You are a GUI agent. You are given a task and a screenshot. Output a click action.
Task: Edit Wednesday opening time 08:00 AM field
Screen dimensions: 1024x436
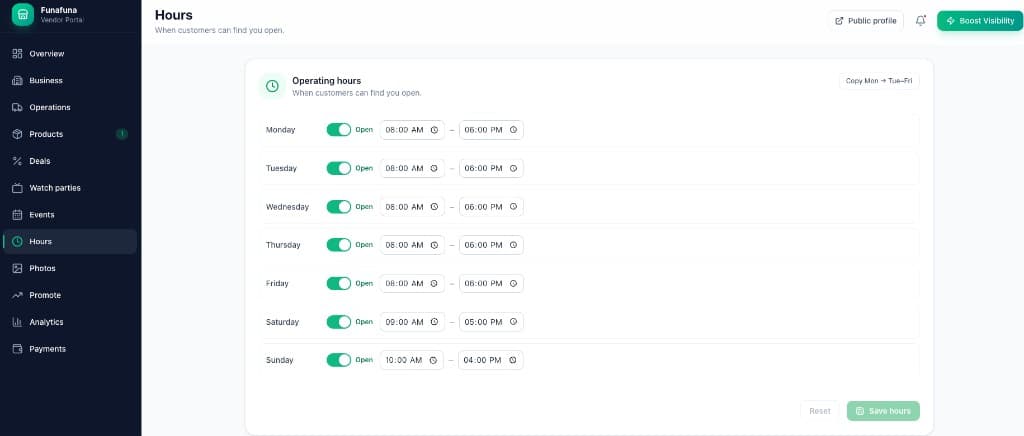tap(412, 207)
